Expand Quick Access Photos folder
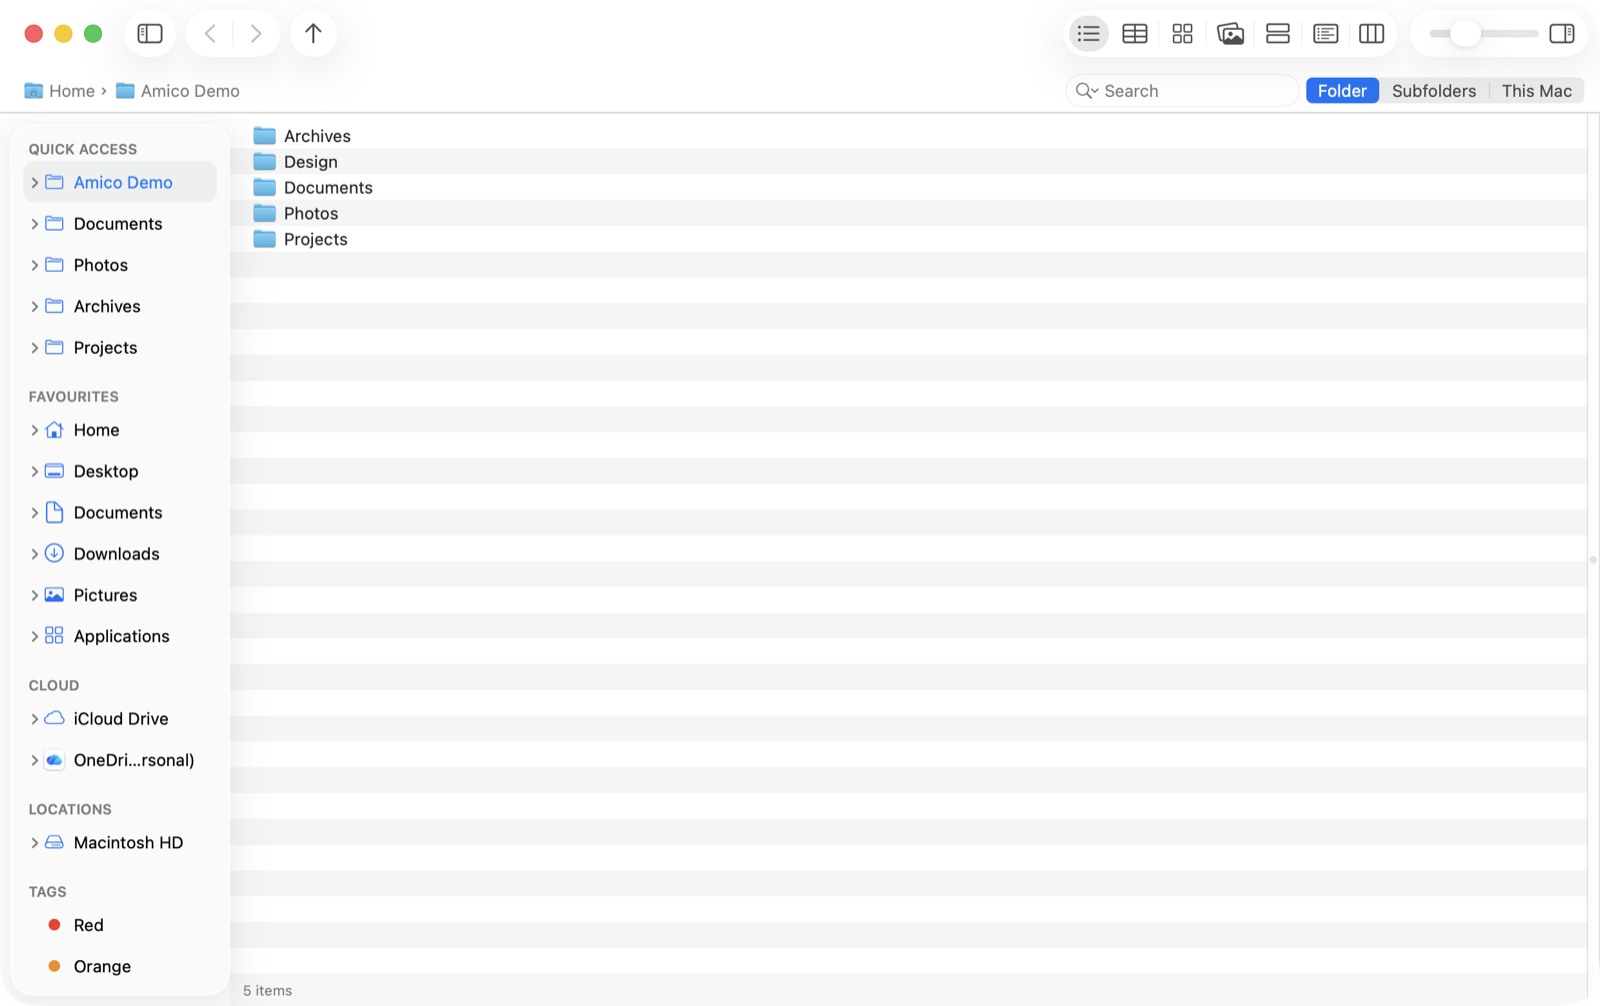Viewport: 1600px width, 1006px height. point(34,265)
